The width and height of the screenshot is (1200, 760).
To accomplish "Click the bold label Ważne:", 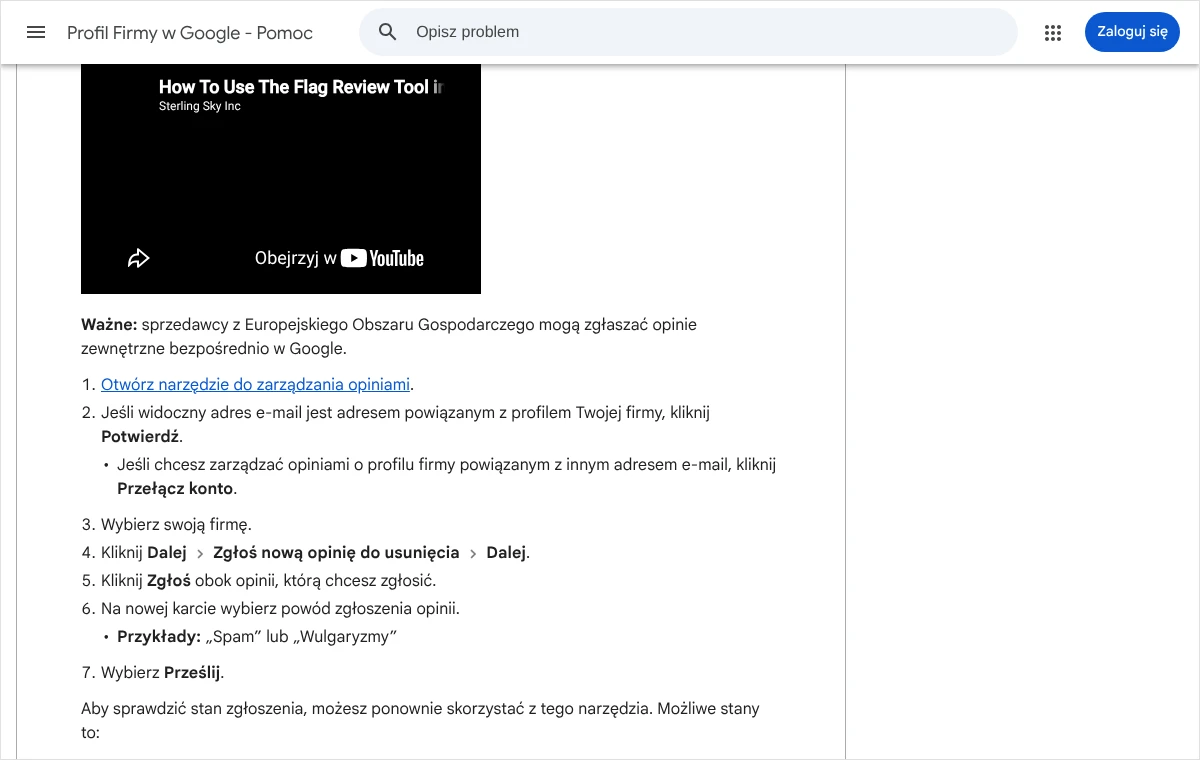I will tap(109, 324).
